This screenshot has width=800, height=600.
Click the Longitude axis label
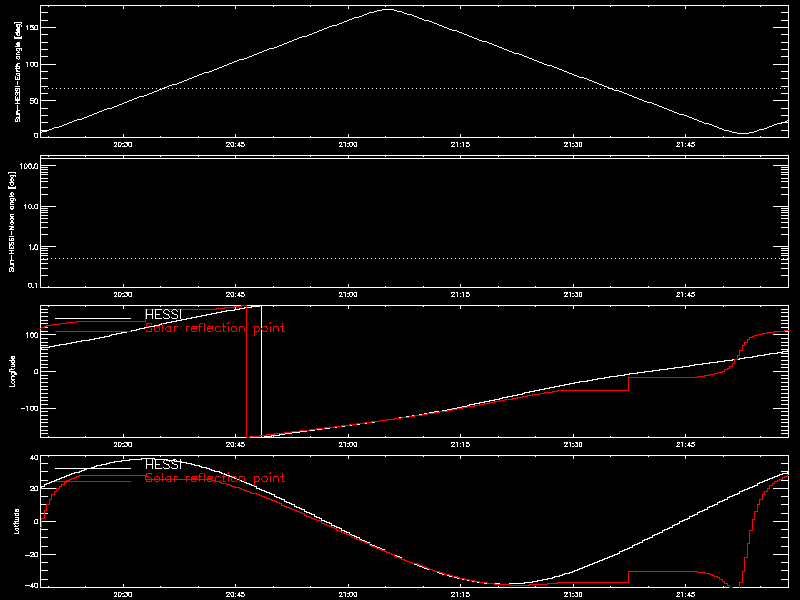pos(12,371)
